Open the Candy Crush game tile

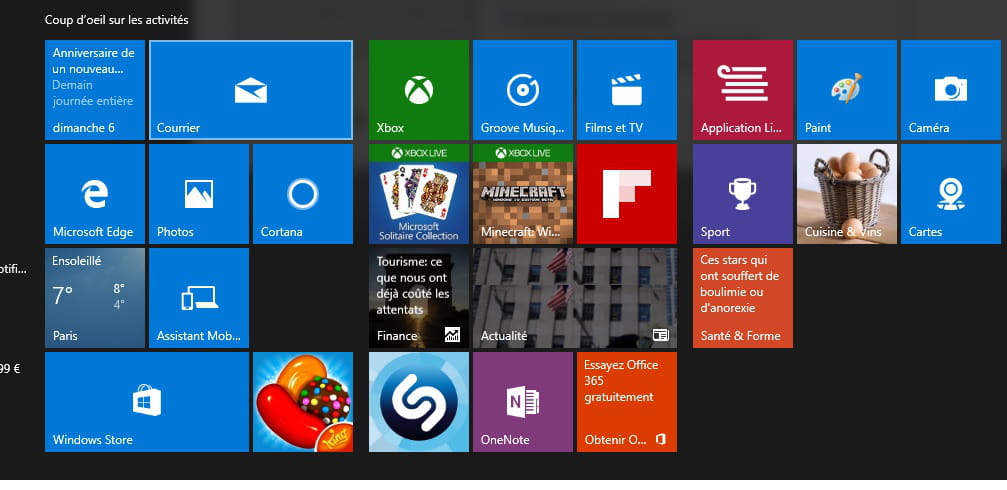[x=303, y=402]
